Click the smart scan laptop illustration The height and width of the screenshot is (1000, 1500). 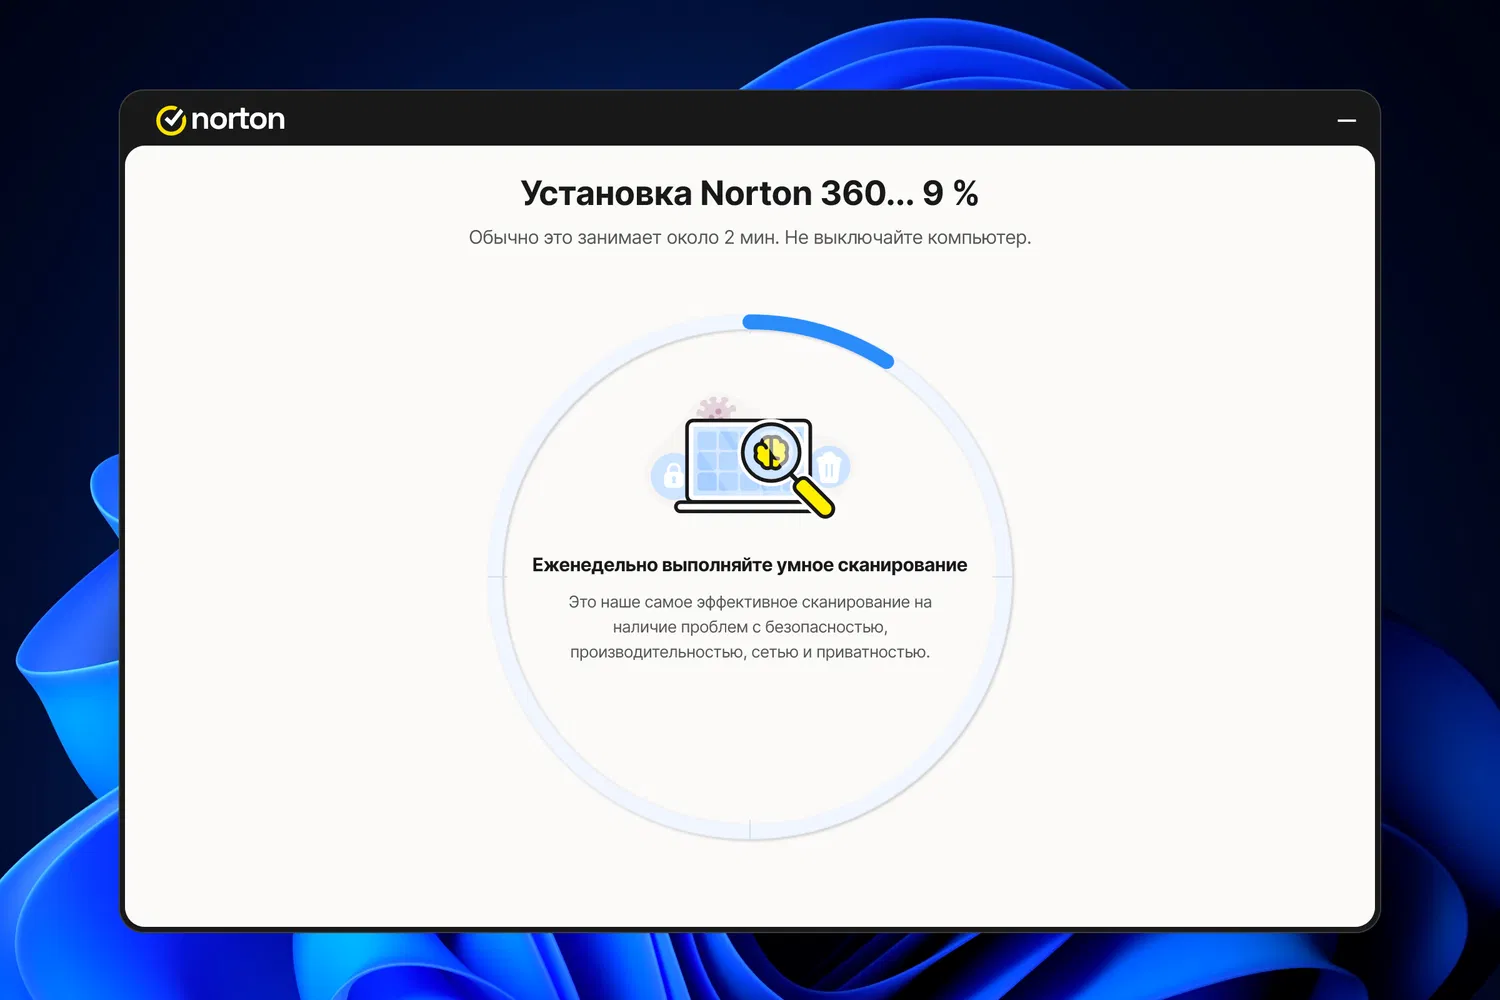(750, 458)
